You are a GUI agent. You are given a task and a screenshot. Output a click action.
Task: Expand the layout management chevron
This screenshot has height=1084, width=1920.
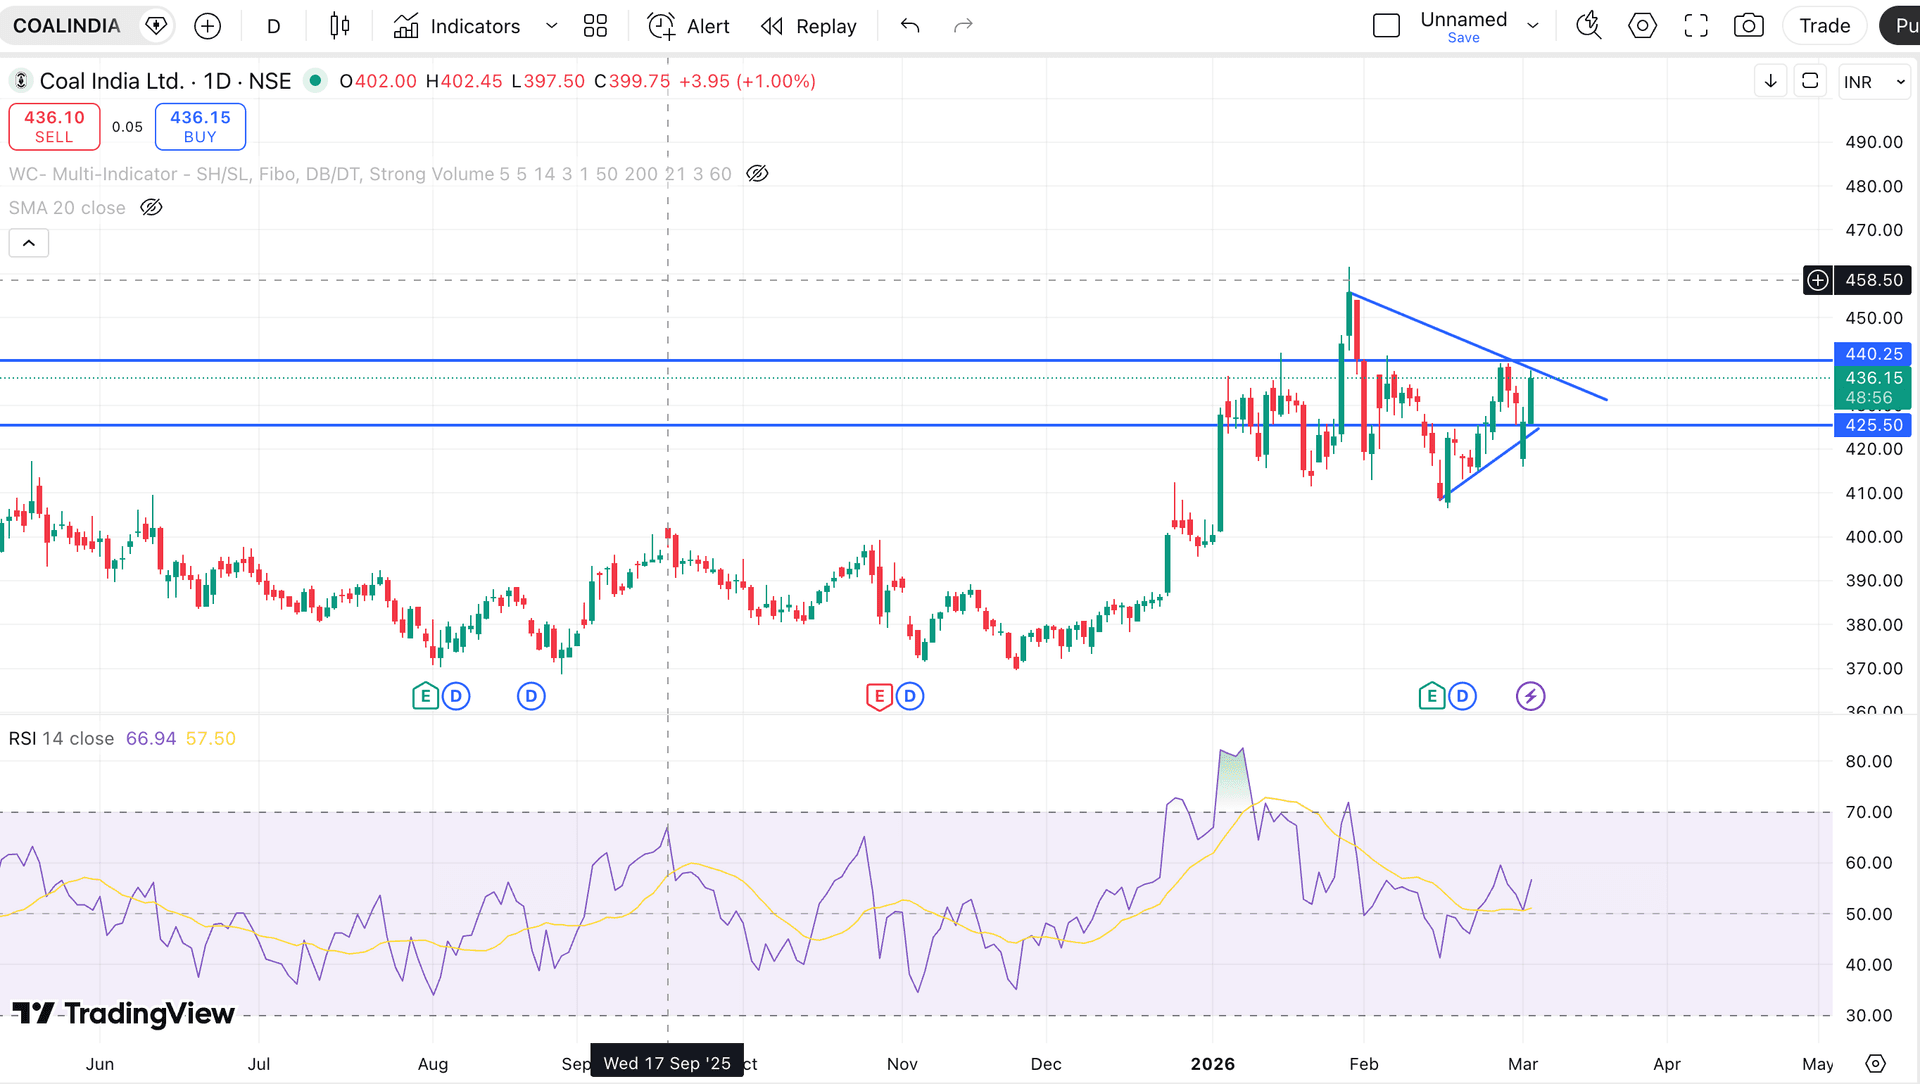(x=1532, y=26)
